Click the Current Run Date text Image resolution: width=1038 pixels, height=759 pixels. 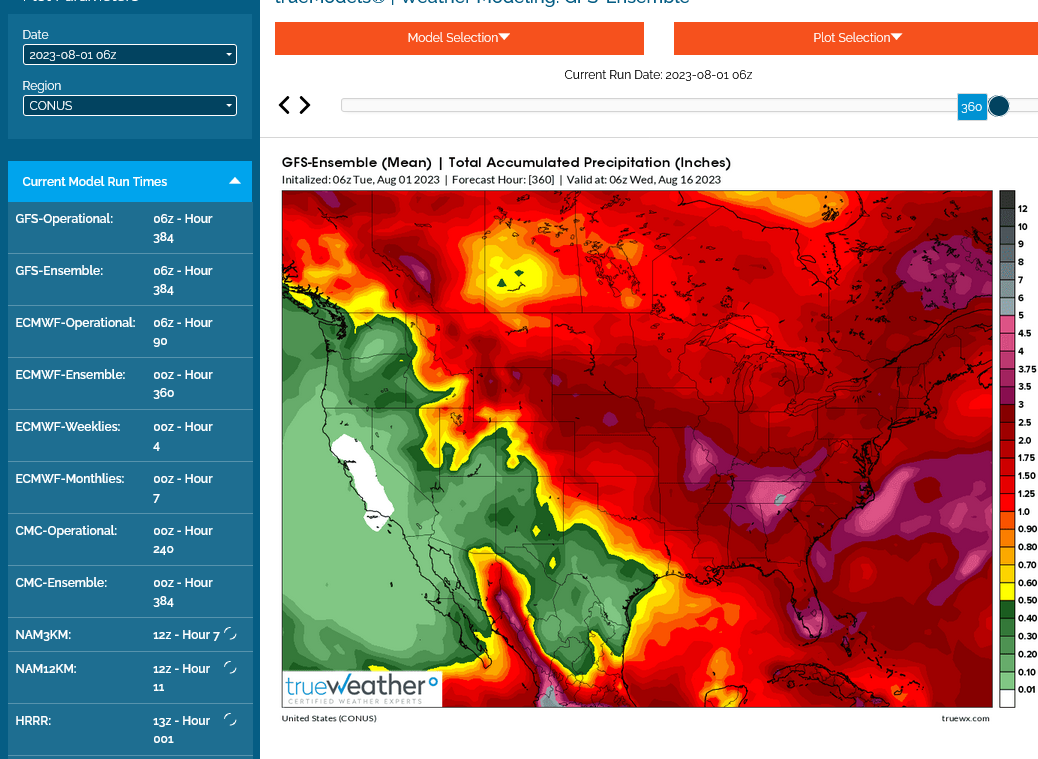[x=658, y=75]
